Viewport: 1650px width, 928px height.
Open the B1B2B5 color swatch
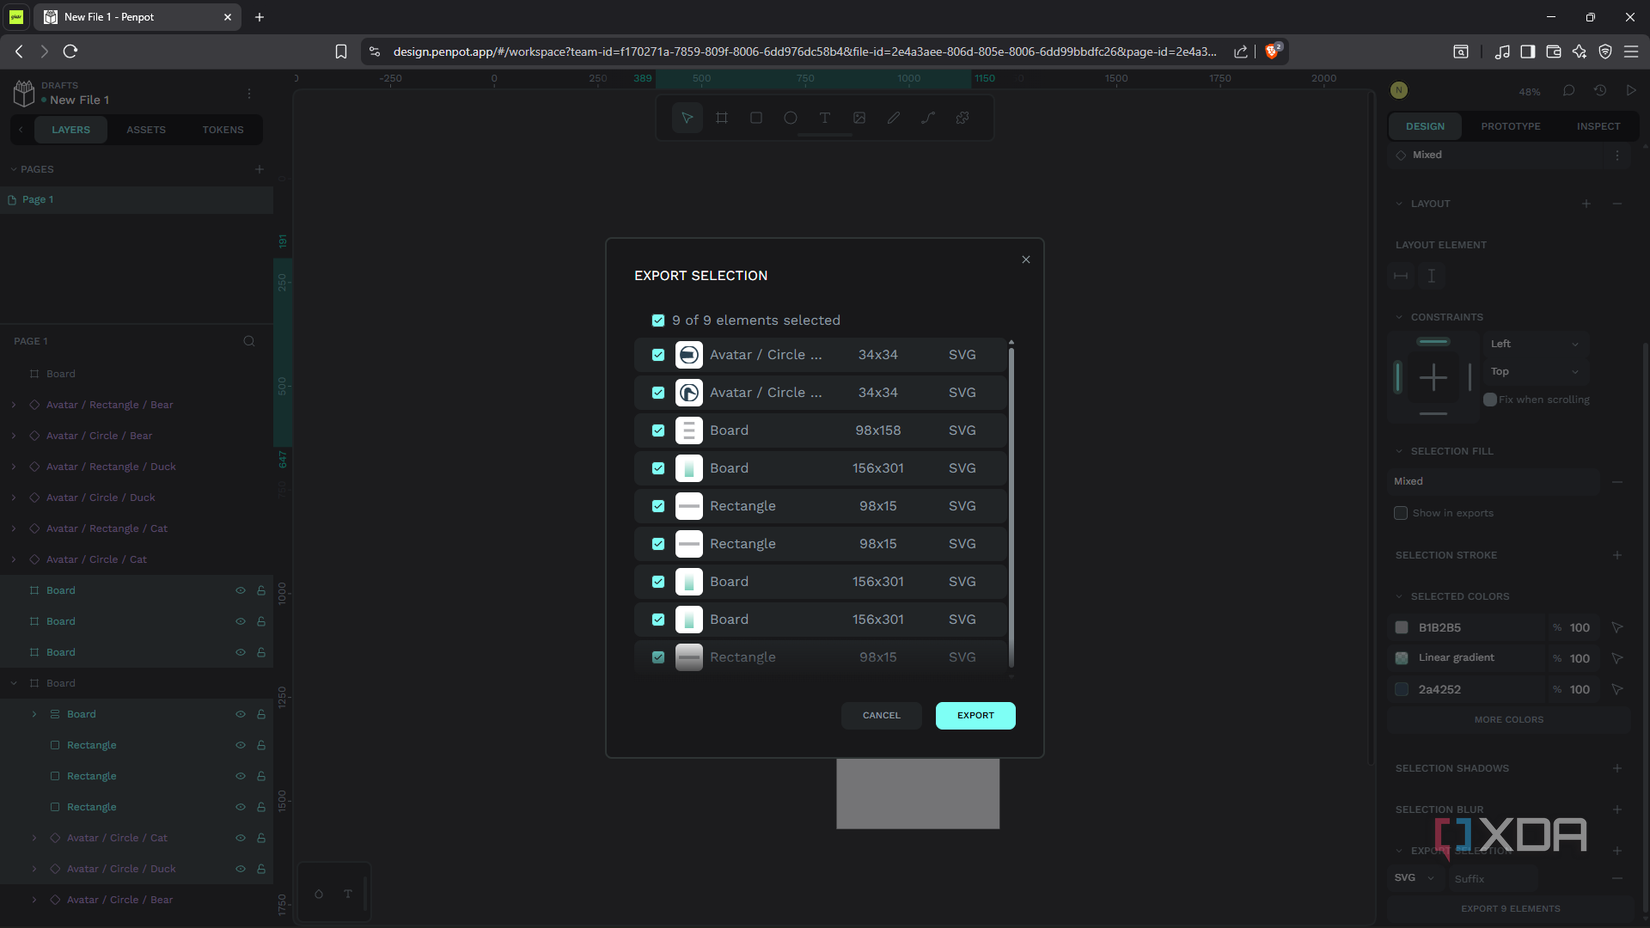tap(1402, 628)
